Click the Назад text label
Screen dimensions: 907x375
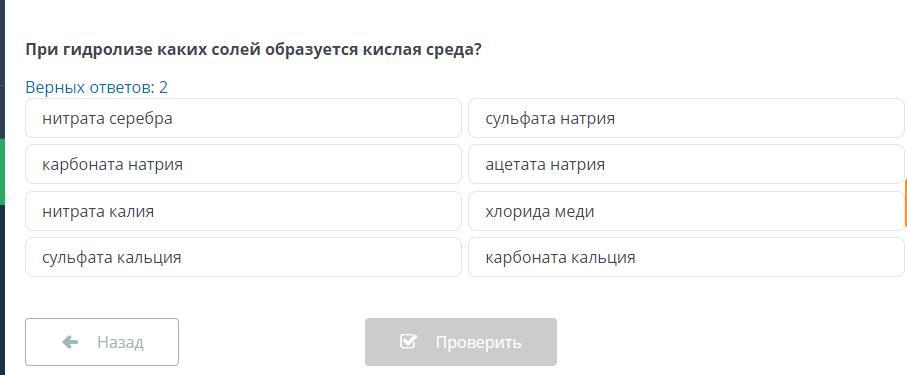[120, 342]
